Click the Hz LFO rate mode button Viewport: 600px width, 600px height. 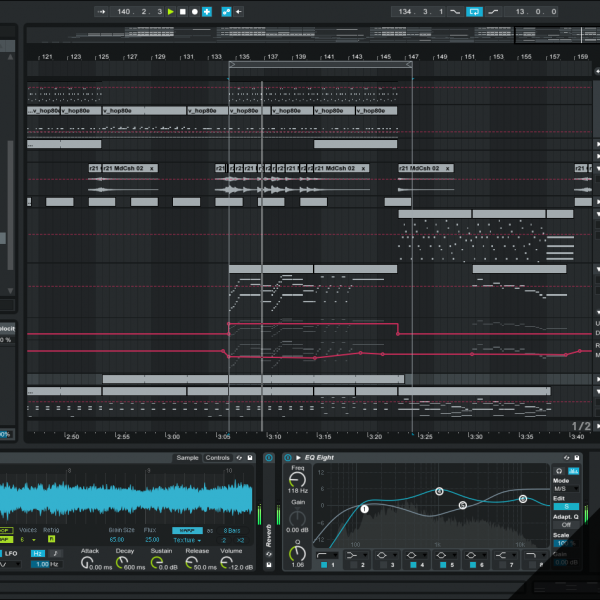click(x=38, y=553)
